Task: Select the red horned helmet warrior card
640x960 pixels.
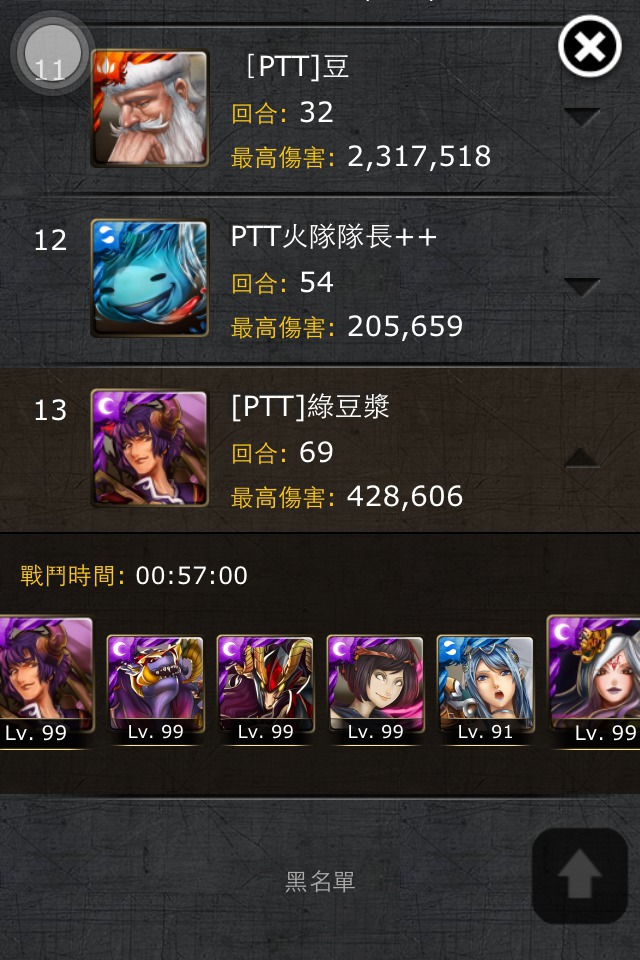Action: click(x=265, y=689)
